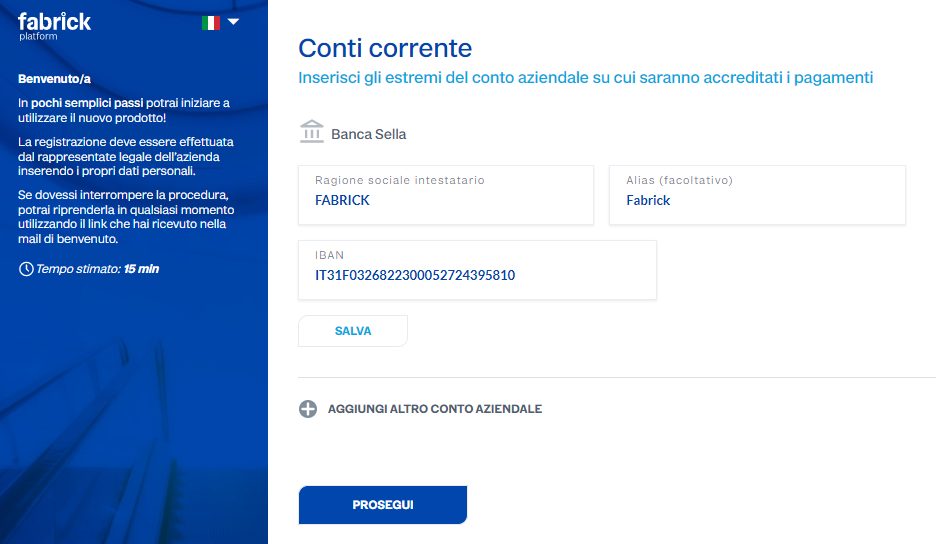Click the IT31F IBAN number text
The width and height of the screenshot is (936, 544).
[x=415, y=275]
